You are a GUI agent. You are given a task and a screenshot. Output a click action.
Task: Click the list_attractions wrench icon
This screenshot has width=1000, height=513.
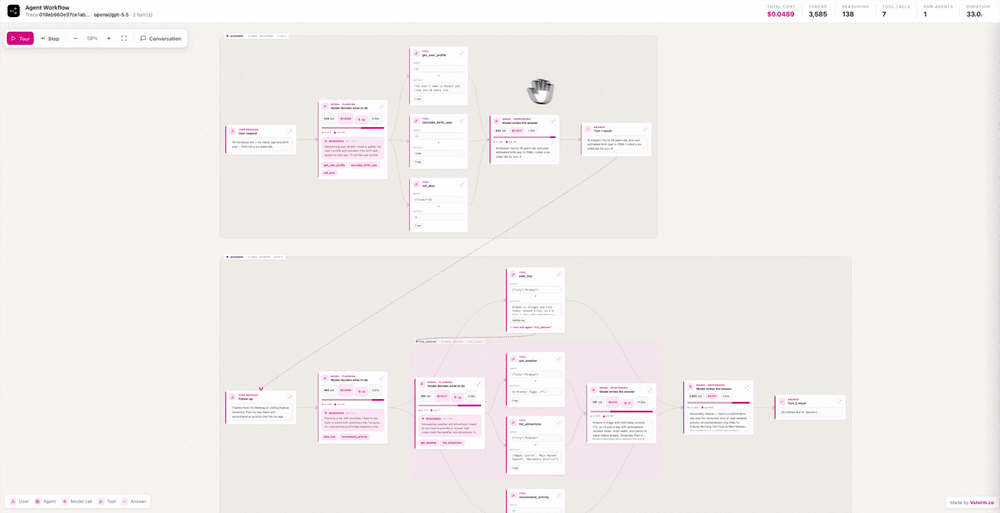coord(513,424)
